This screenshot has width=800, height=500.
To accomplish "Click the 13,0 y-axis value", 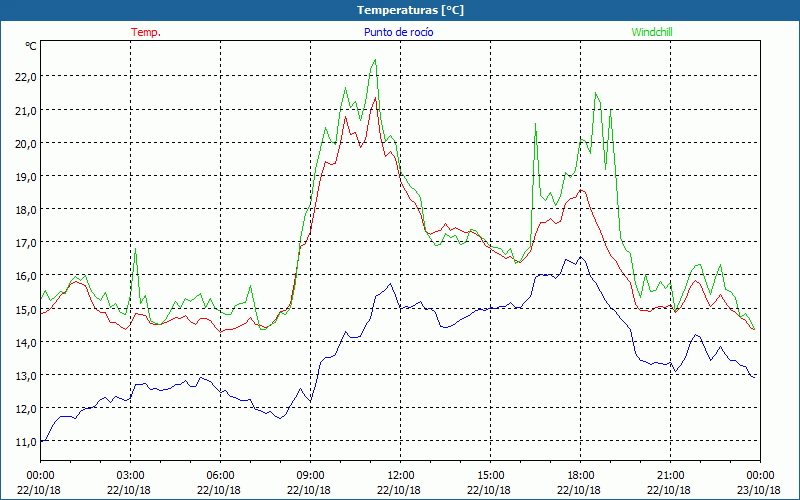I will pos(26,376).
